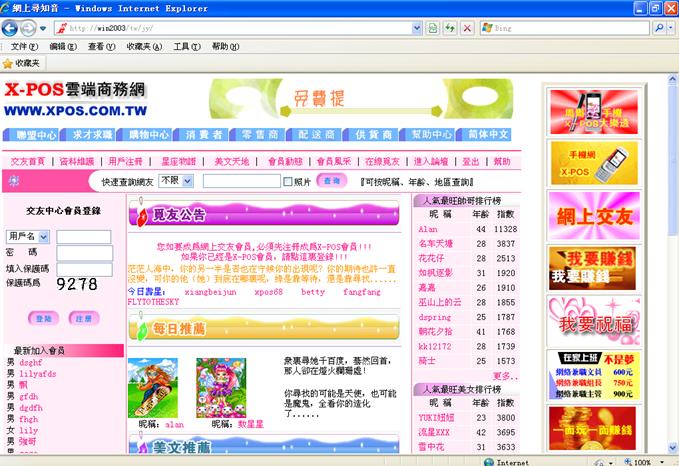Viewport: 679px width, 466px height.
Task: Click the X-POS 雲端商務網 logo
Action: (75, 99)
